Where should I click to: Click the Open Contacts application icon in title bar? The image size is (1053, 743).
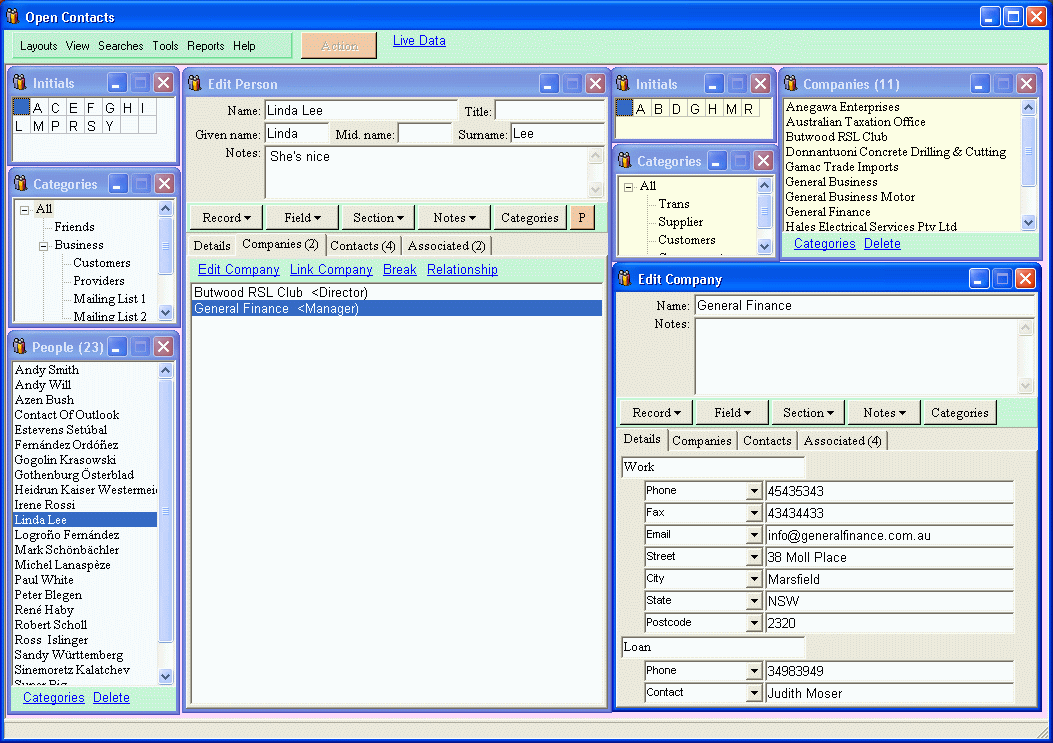[x=12, y=17]
